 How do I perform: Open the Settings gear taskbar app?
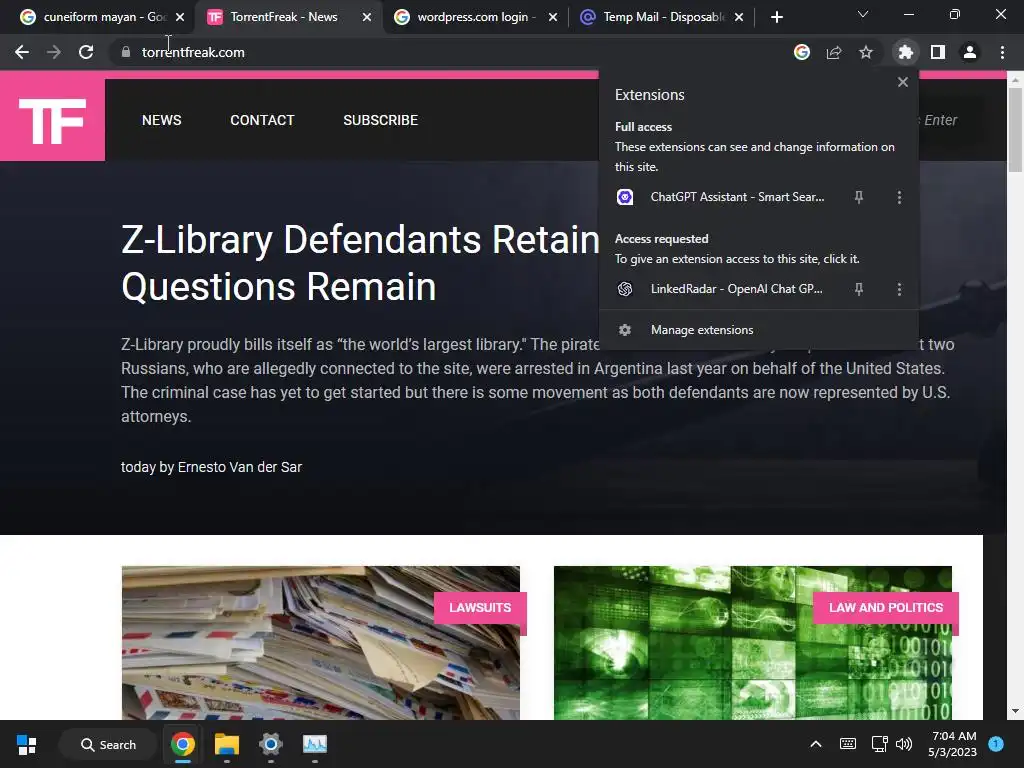point(270,744)
